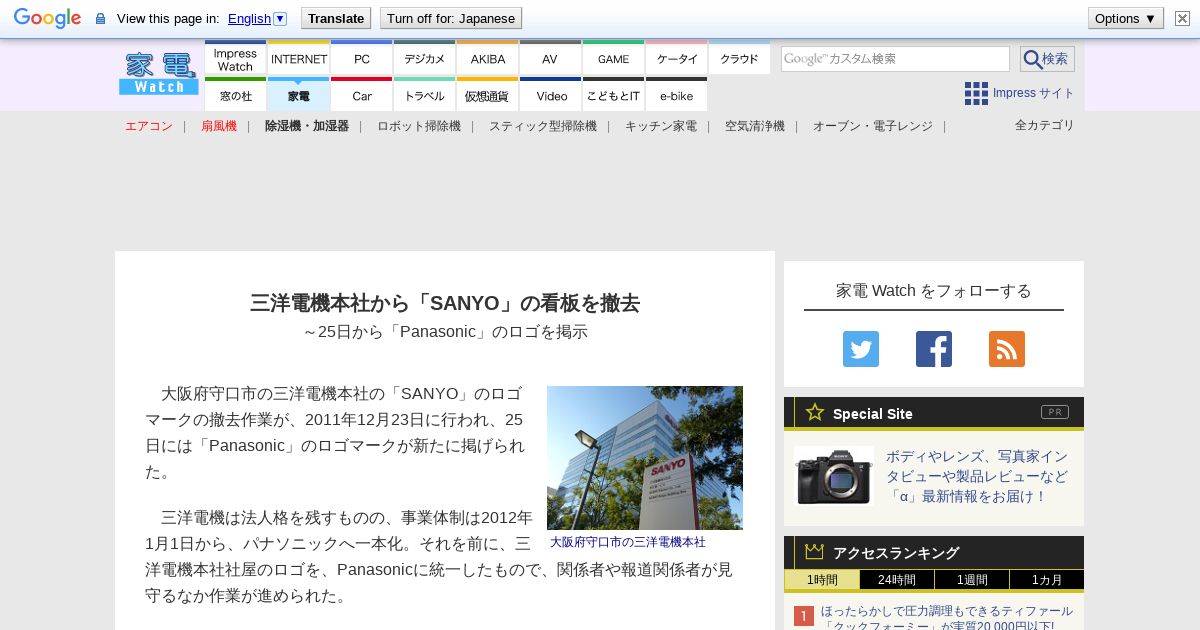Open the キッチン家電 category link
Screen dimensions: 1200x630
(x=661, y=126)
